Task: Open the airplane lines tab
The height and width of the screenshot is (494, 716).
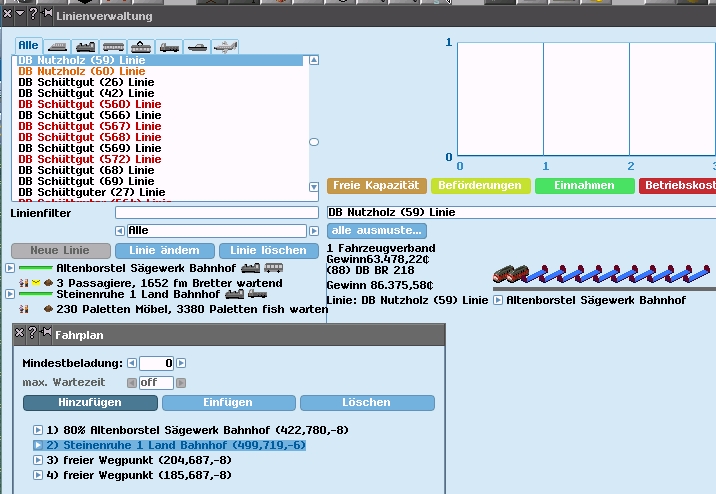Action: point(225,47)
